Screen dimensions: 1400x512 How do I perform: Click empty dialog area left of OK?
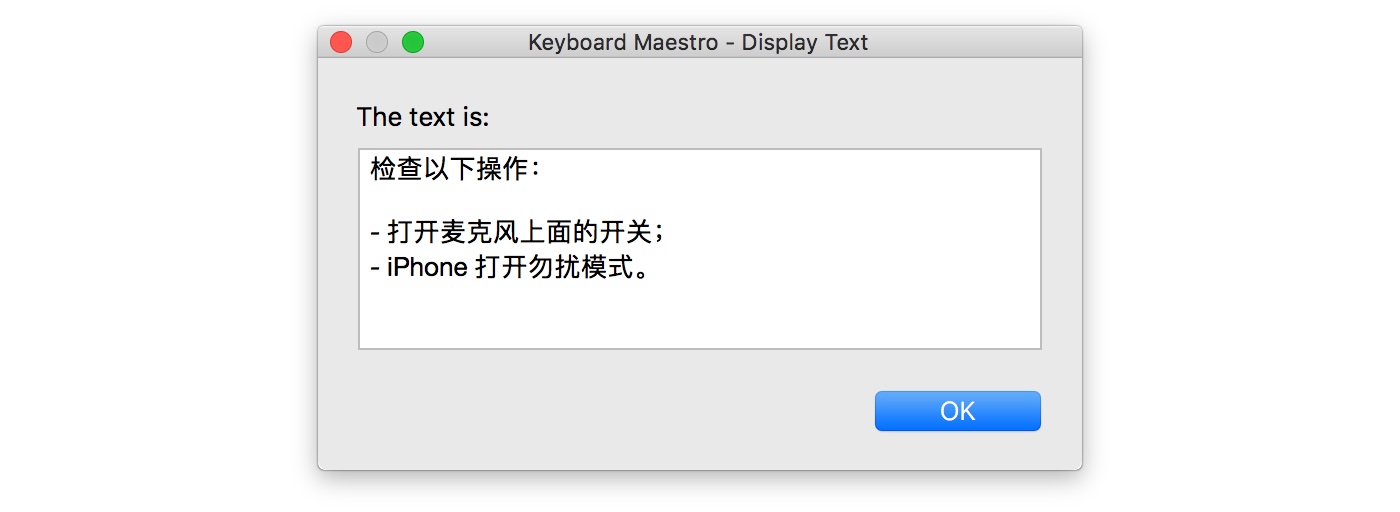pos(600,411)
